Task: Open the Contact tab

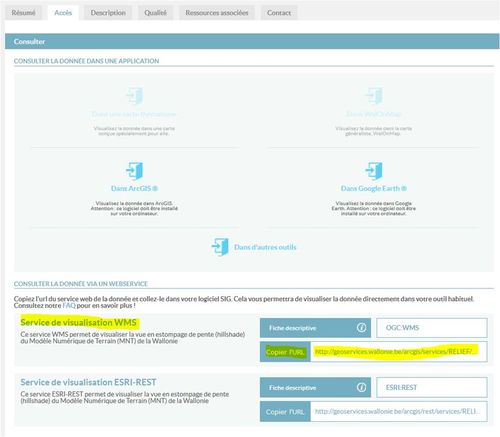Action: (x=279, y=13)
